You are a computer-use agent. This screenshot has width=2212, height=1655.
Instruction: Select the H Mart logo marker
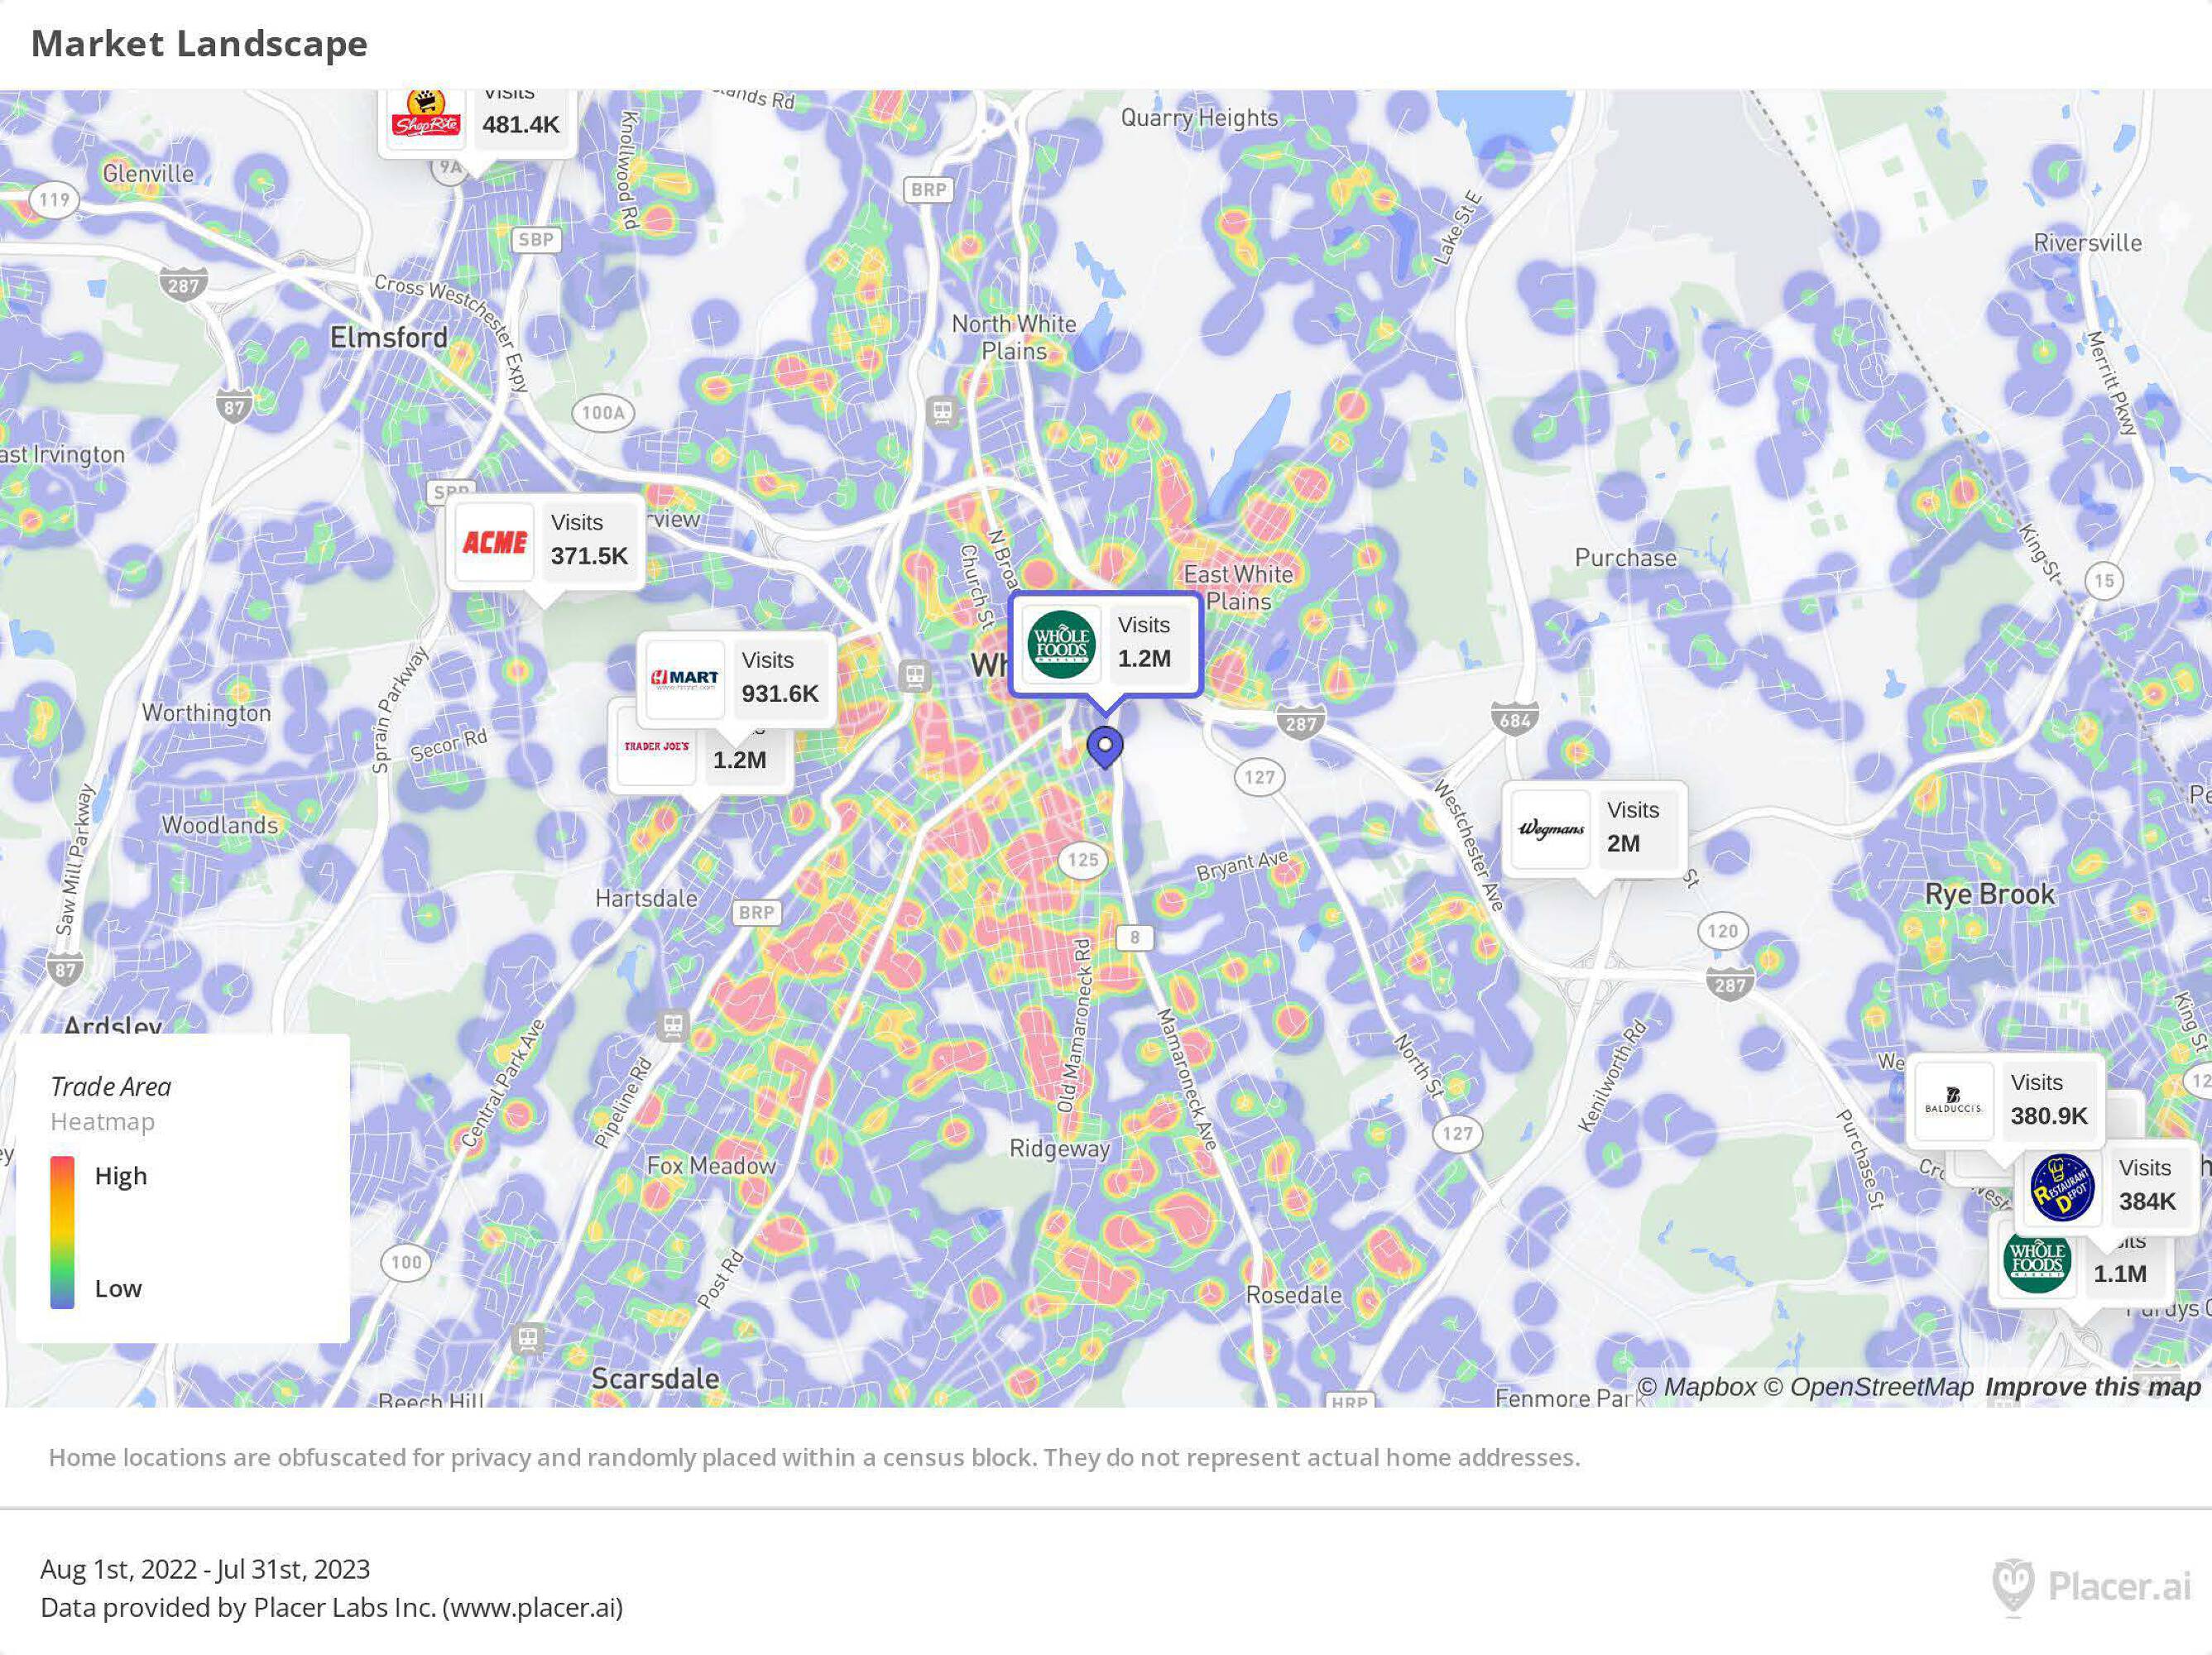(x=685, y=680)
